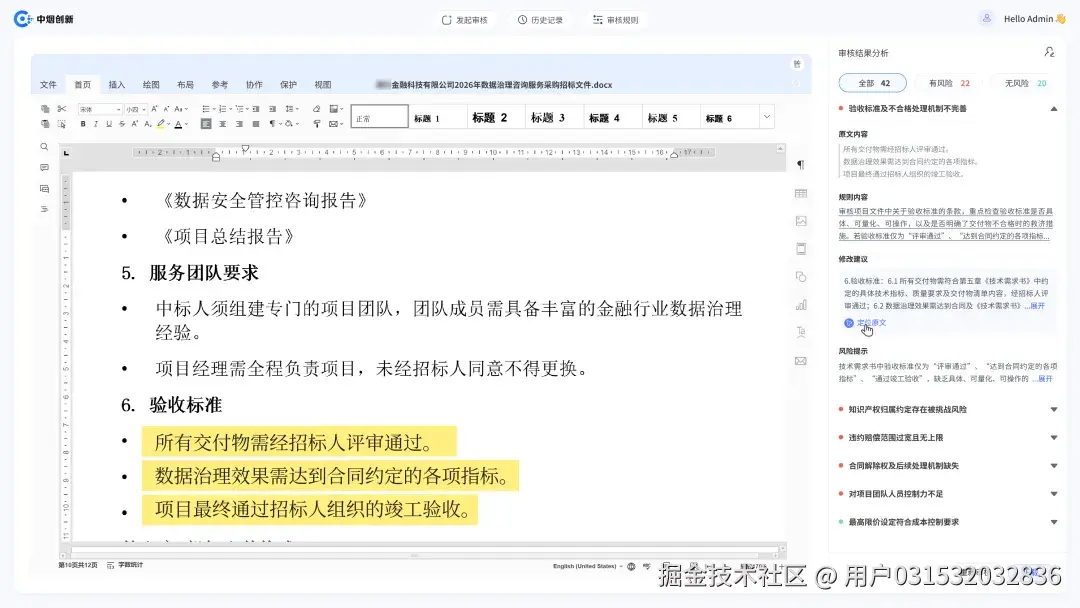Click the underline formatting icon
The image size is (1080, 608).
coord(109,122)
